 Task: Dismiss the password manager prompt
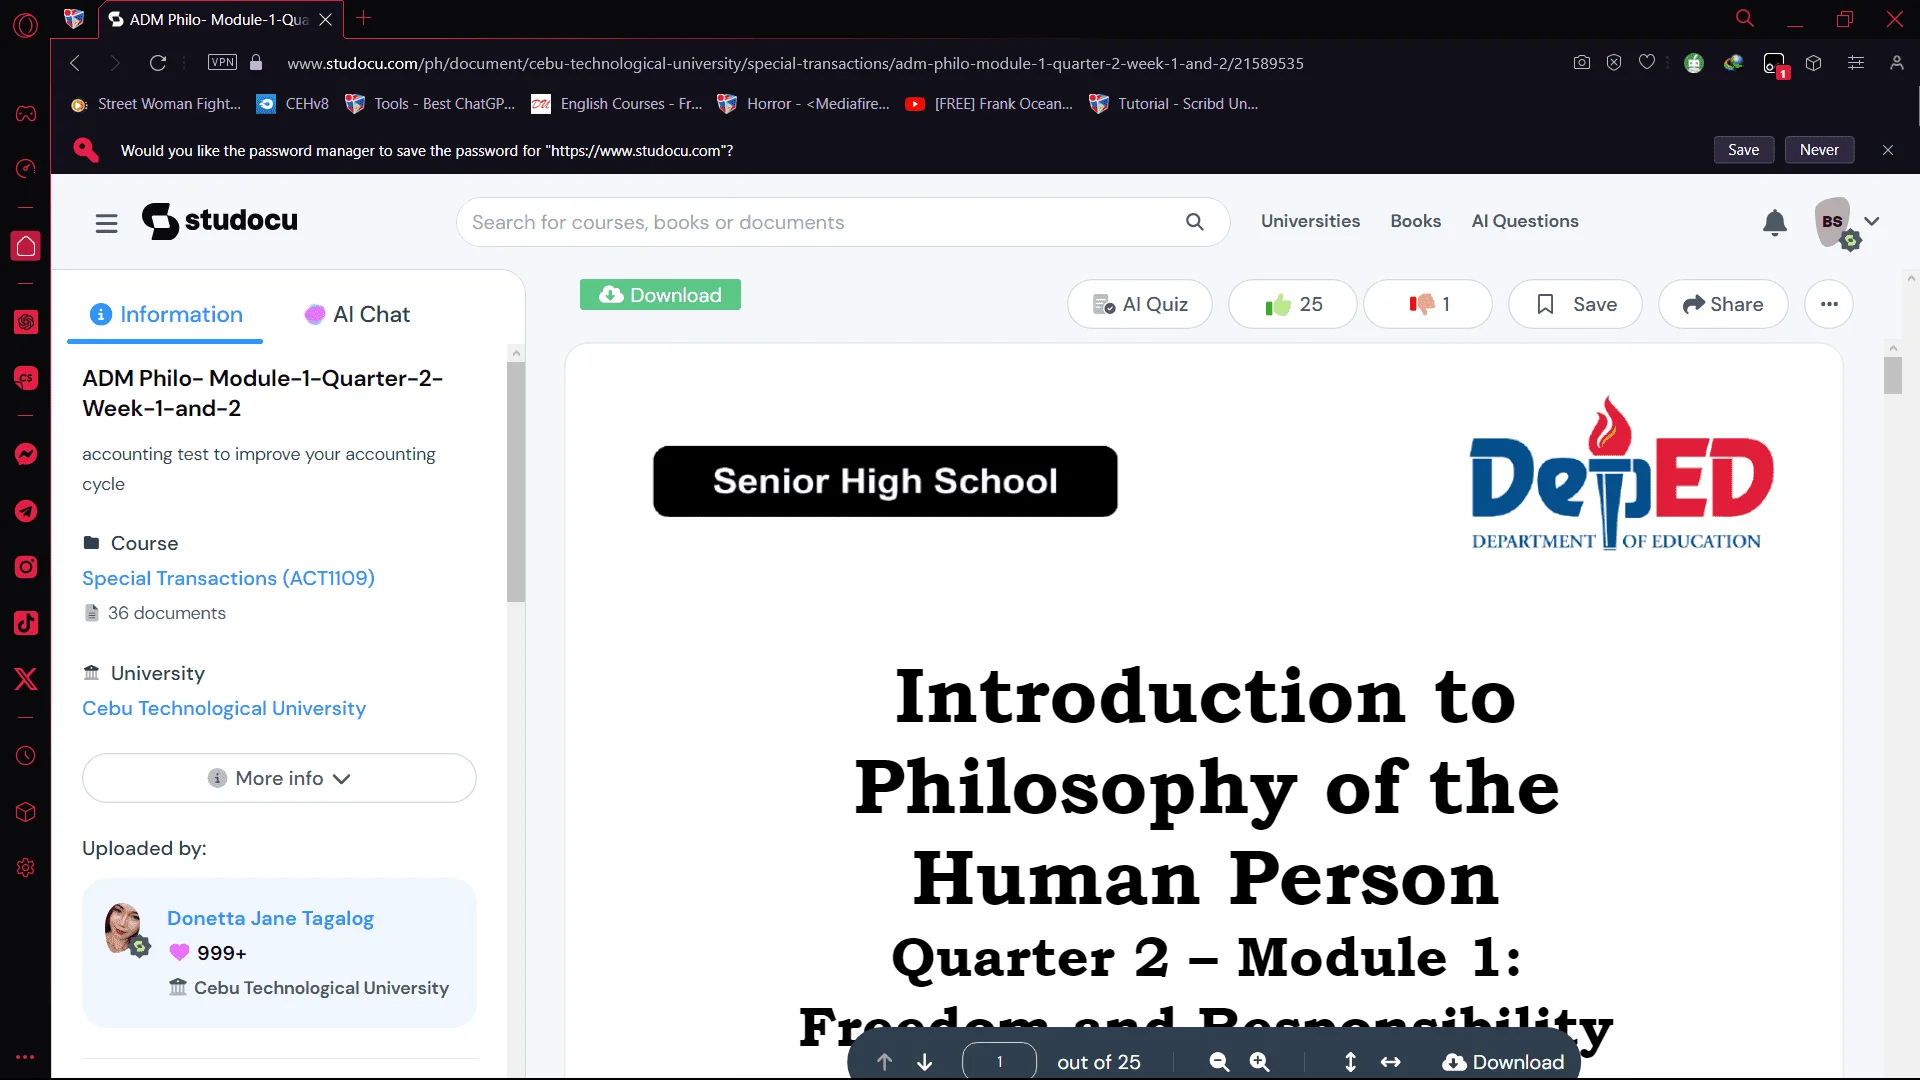coord(1888,150)
